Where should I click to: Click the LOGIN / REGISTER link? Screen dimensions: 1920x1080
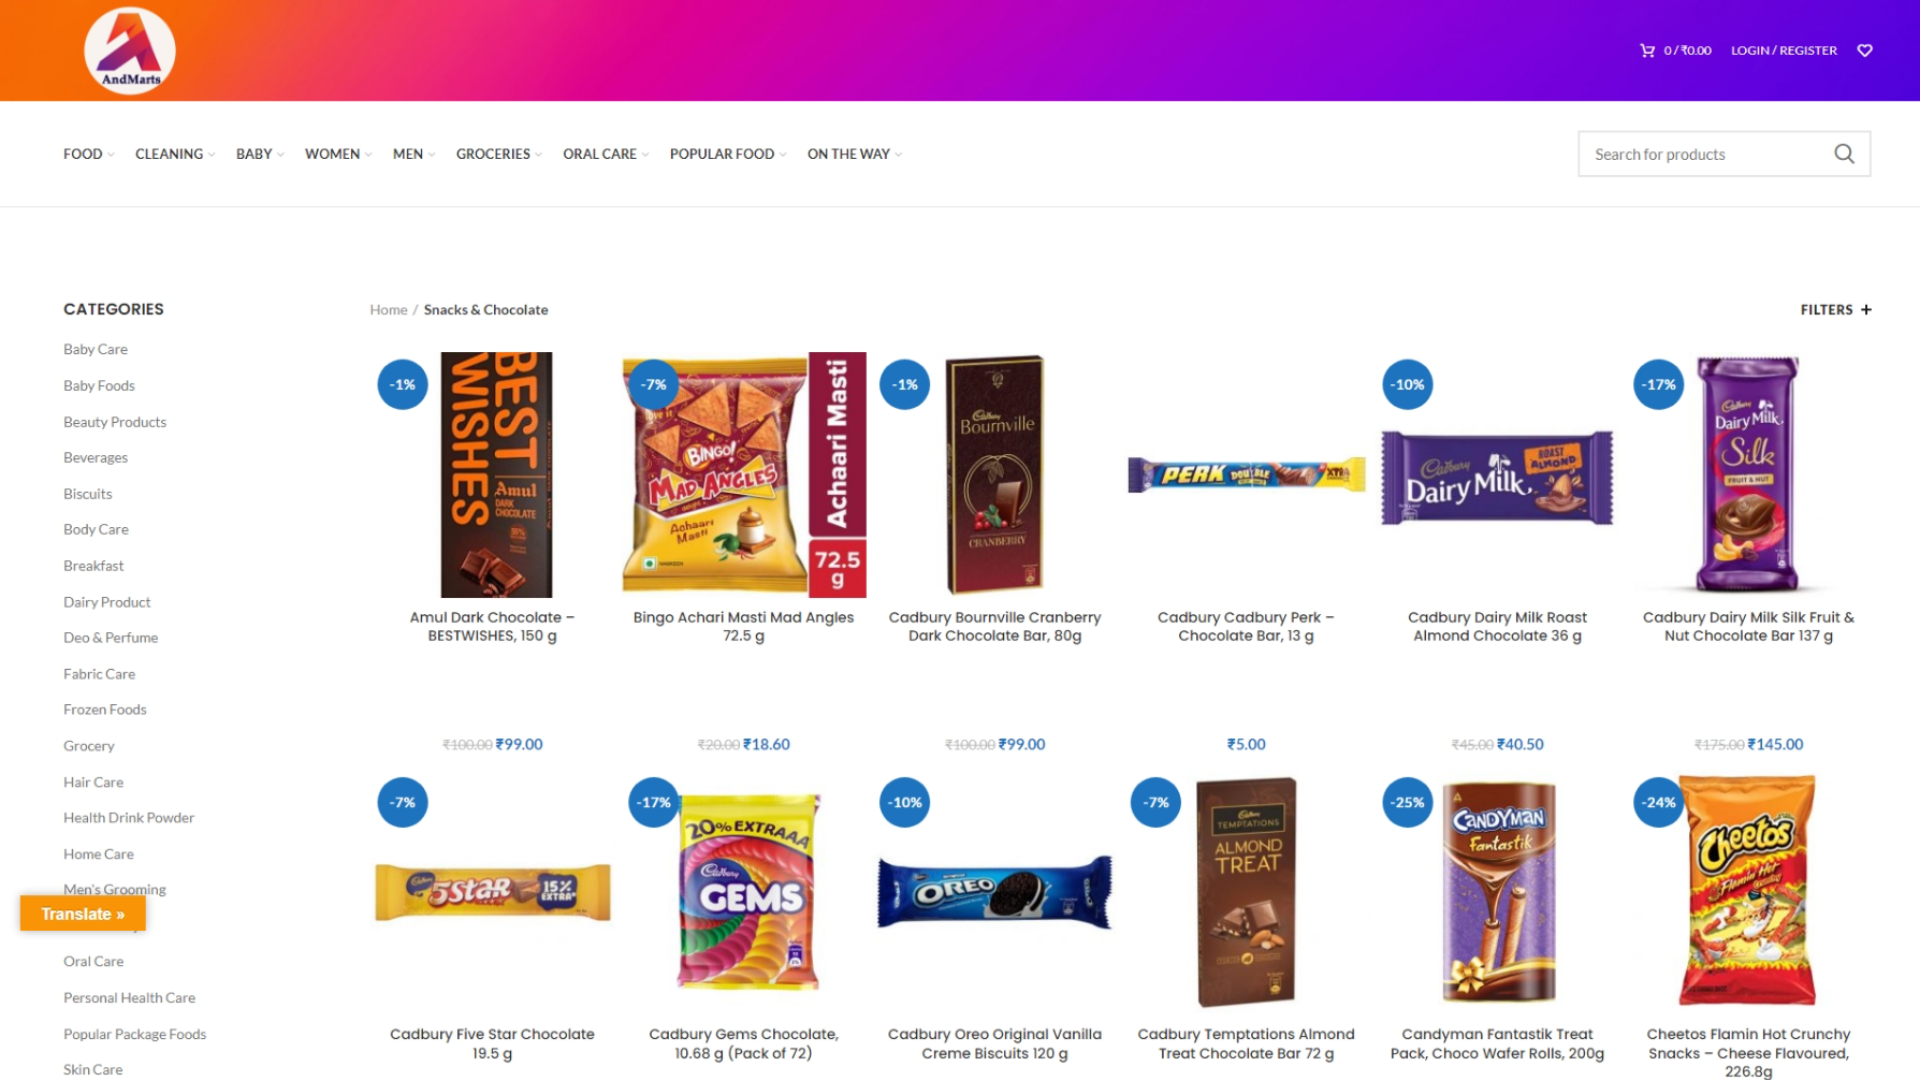click(x=1784, y=50)
